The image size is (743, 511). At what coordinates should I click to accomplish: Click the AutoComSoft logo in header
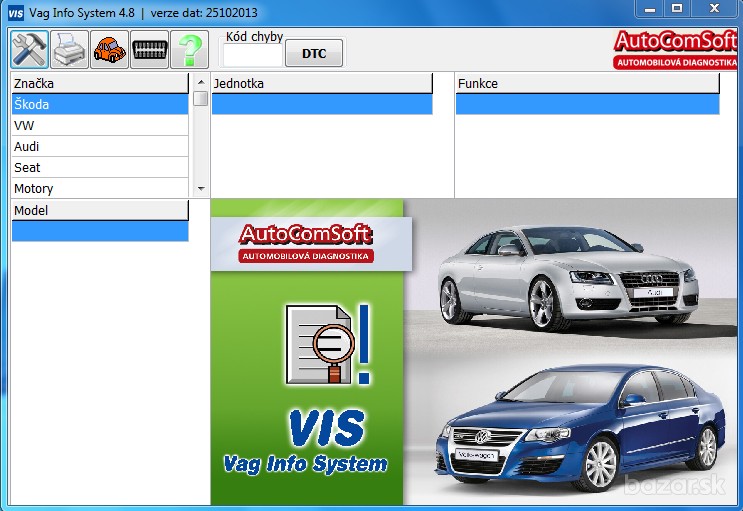pyautogui.click(x=675, y=49)
